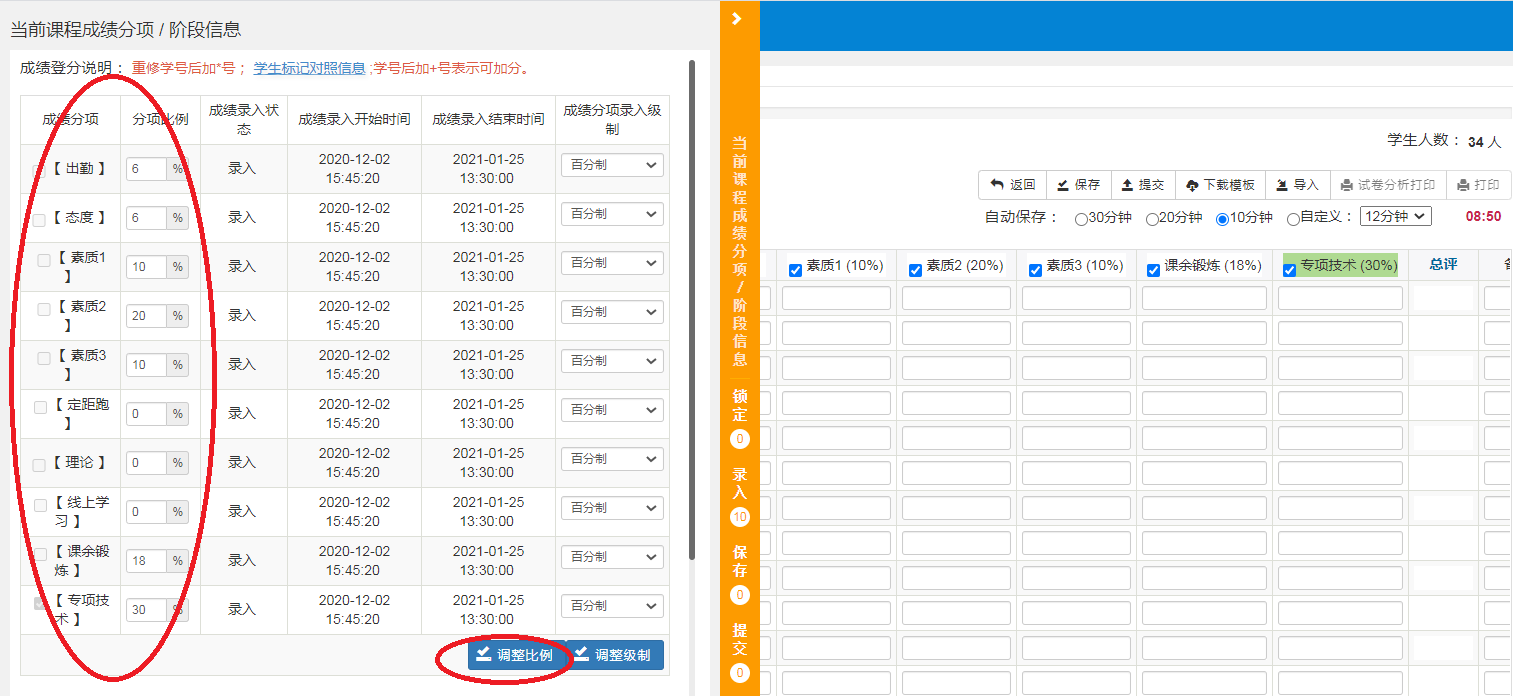Click the 试卷分析打印 print button
Viewport: 1513px width, 696px height.
pyautogui.click(x=1388, y=185)
